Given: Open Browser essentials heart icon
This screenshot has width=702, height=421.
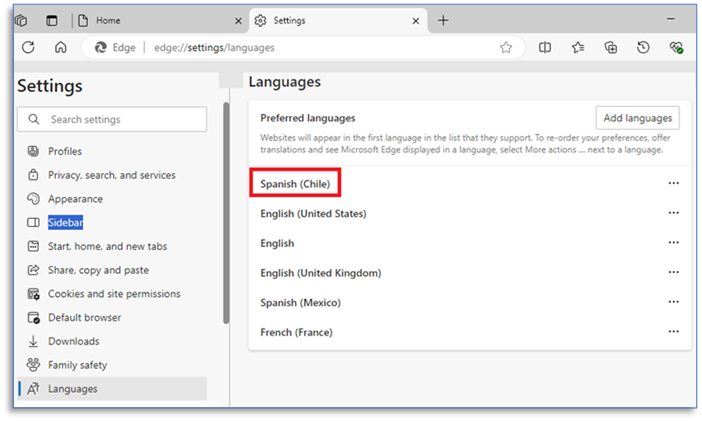Looking at the screenshot, I should (676, 47).
